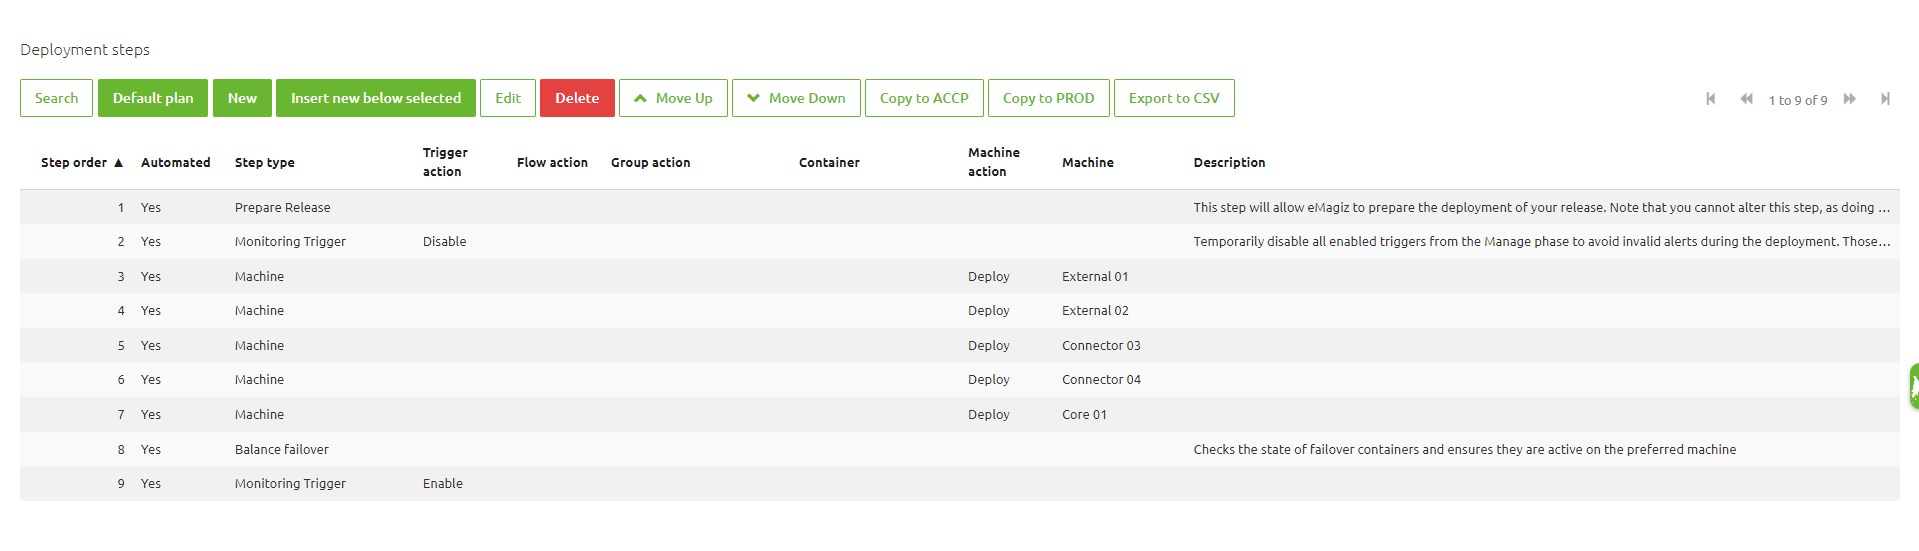Sort by Flow action column header
The height and width of the screenshot is (551, 1919).
pyautogui.click(x=552, y=162)
